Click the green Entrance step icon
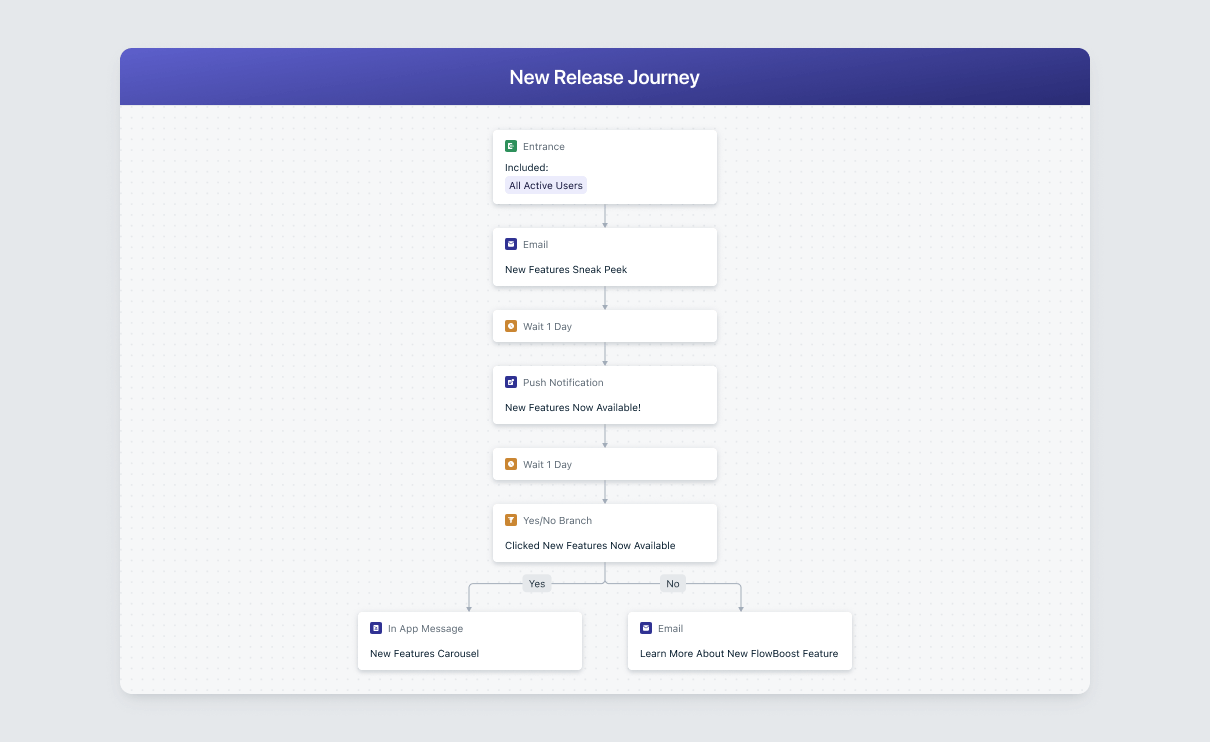Image resolution: width=1210 pixels, height=742 pixels. click(x=511, y=146)
